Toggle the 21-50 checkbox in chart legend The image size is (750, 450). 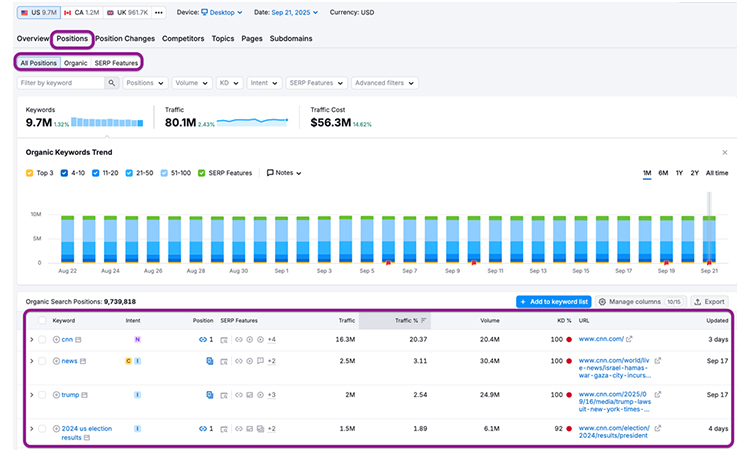coord(129,173)
